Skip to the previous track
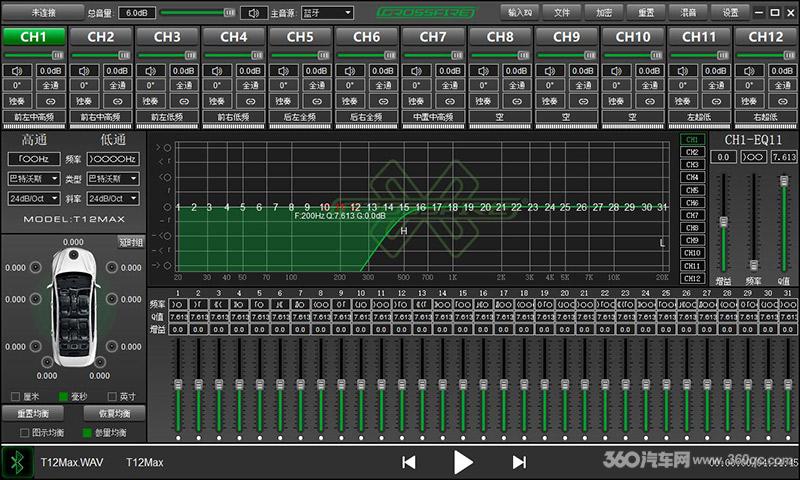The height and width of the screenshot is (480, 800). pos(409,462)
